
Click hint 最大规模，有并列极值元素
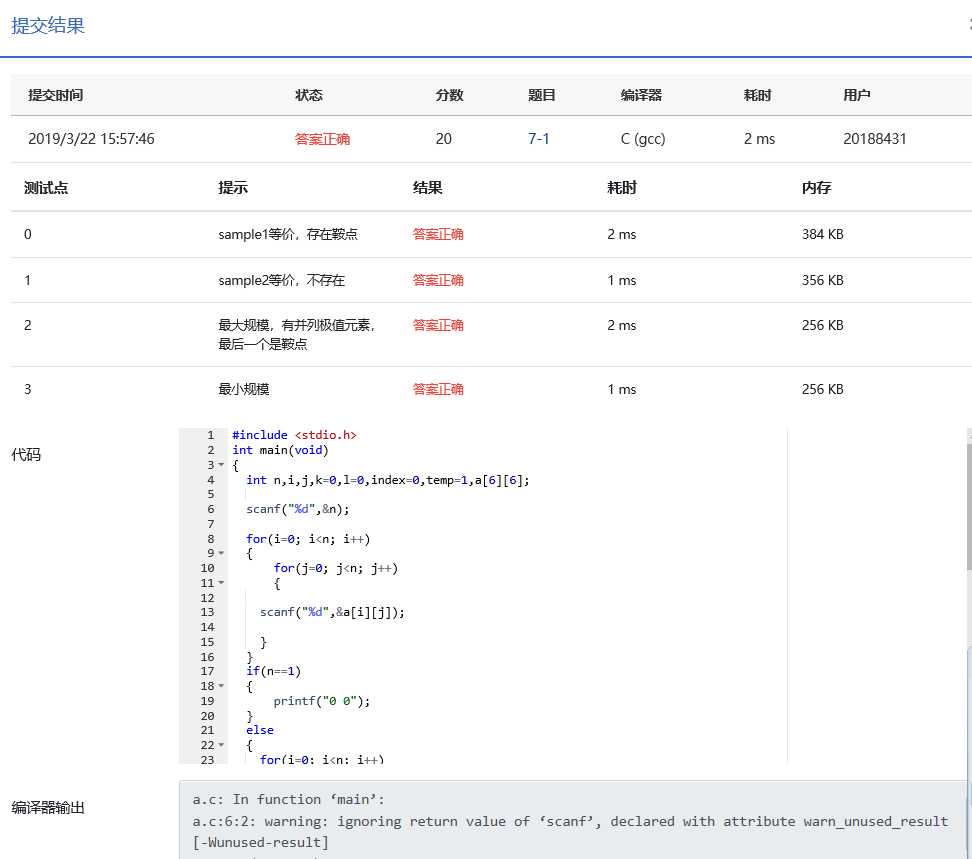click(296, 325)
